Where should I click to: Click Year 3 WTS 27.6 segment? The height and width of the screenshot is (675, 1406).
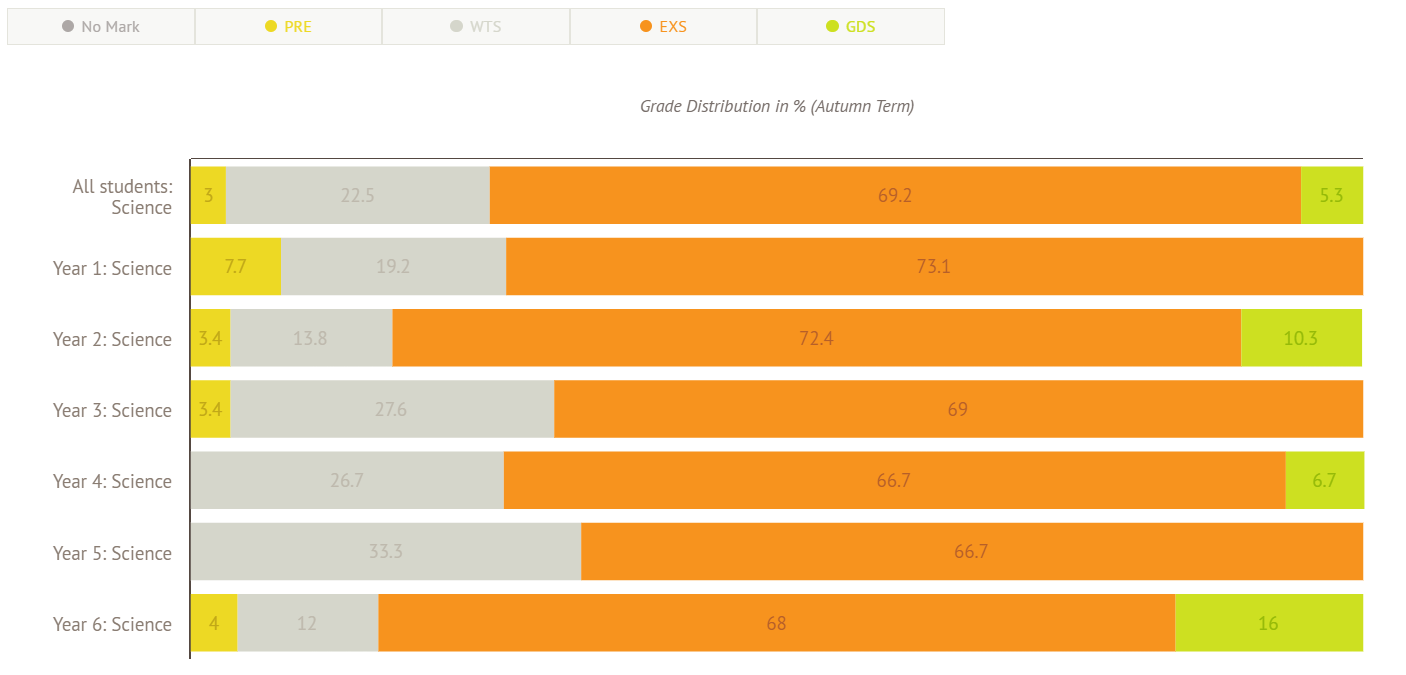(391, 409)
